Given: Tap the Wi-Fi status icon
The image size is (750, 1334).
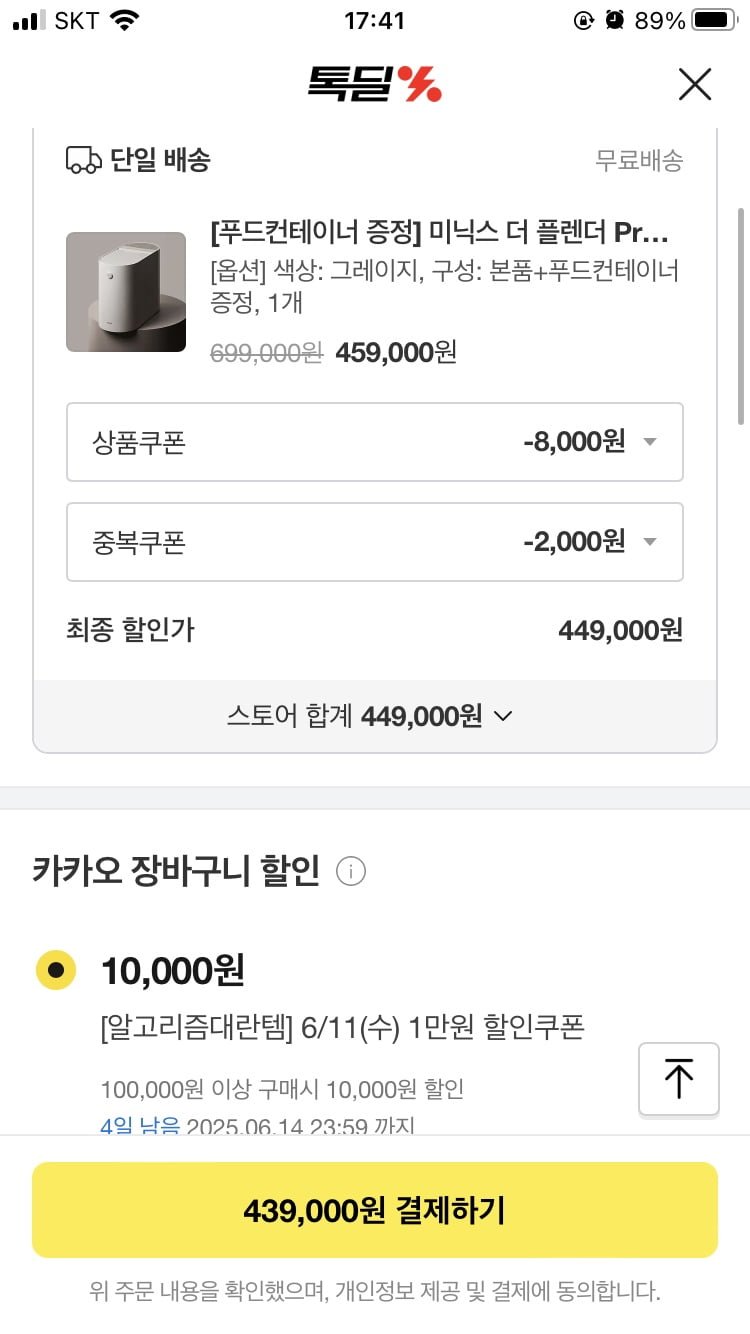Looking at the screenshot, I should click(x=124, y=21).
